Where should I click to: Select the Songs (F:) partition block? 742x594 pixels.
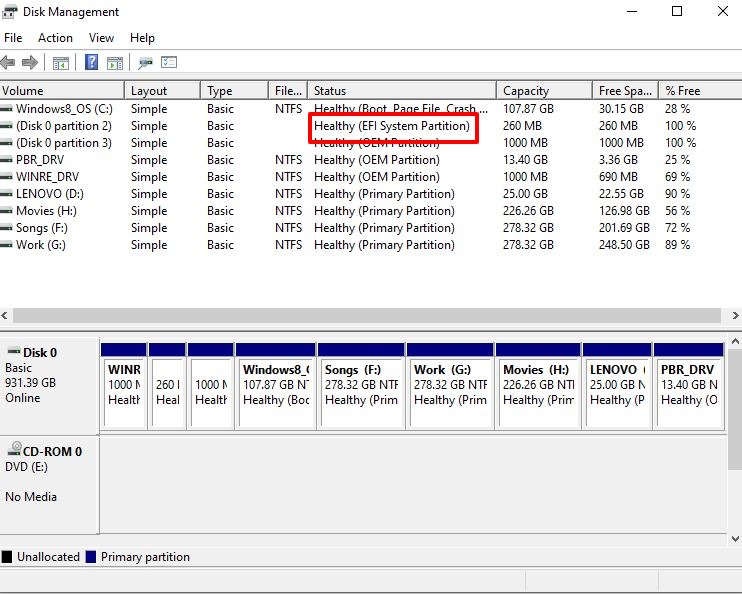click(361, 385)
